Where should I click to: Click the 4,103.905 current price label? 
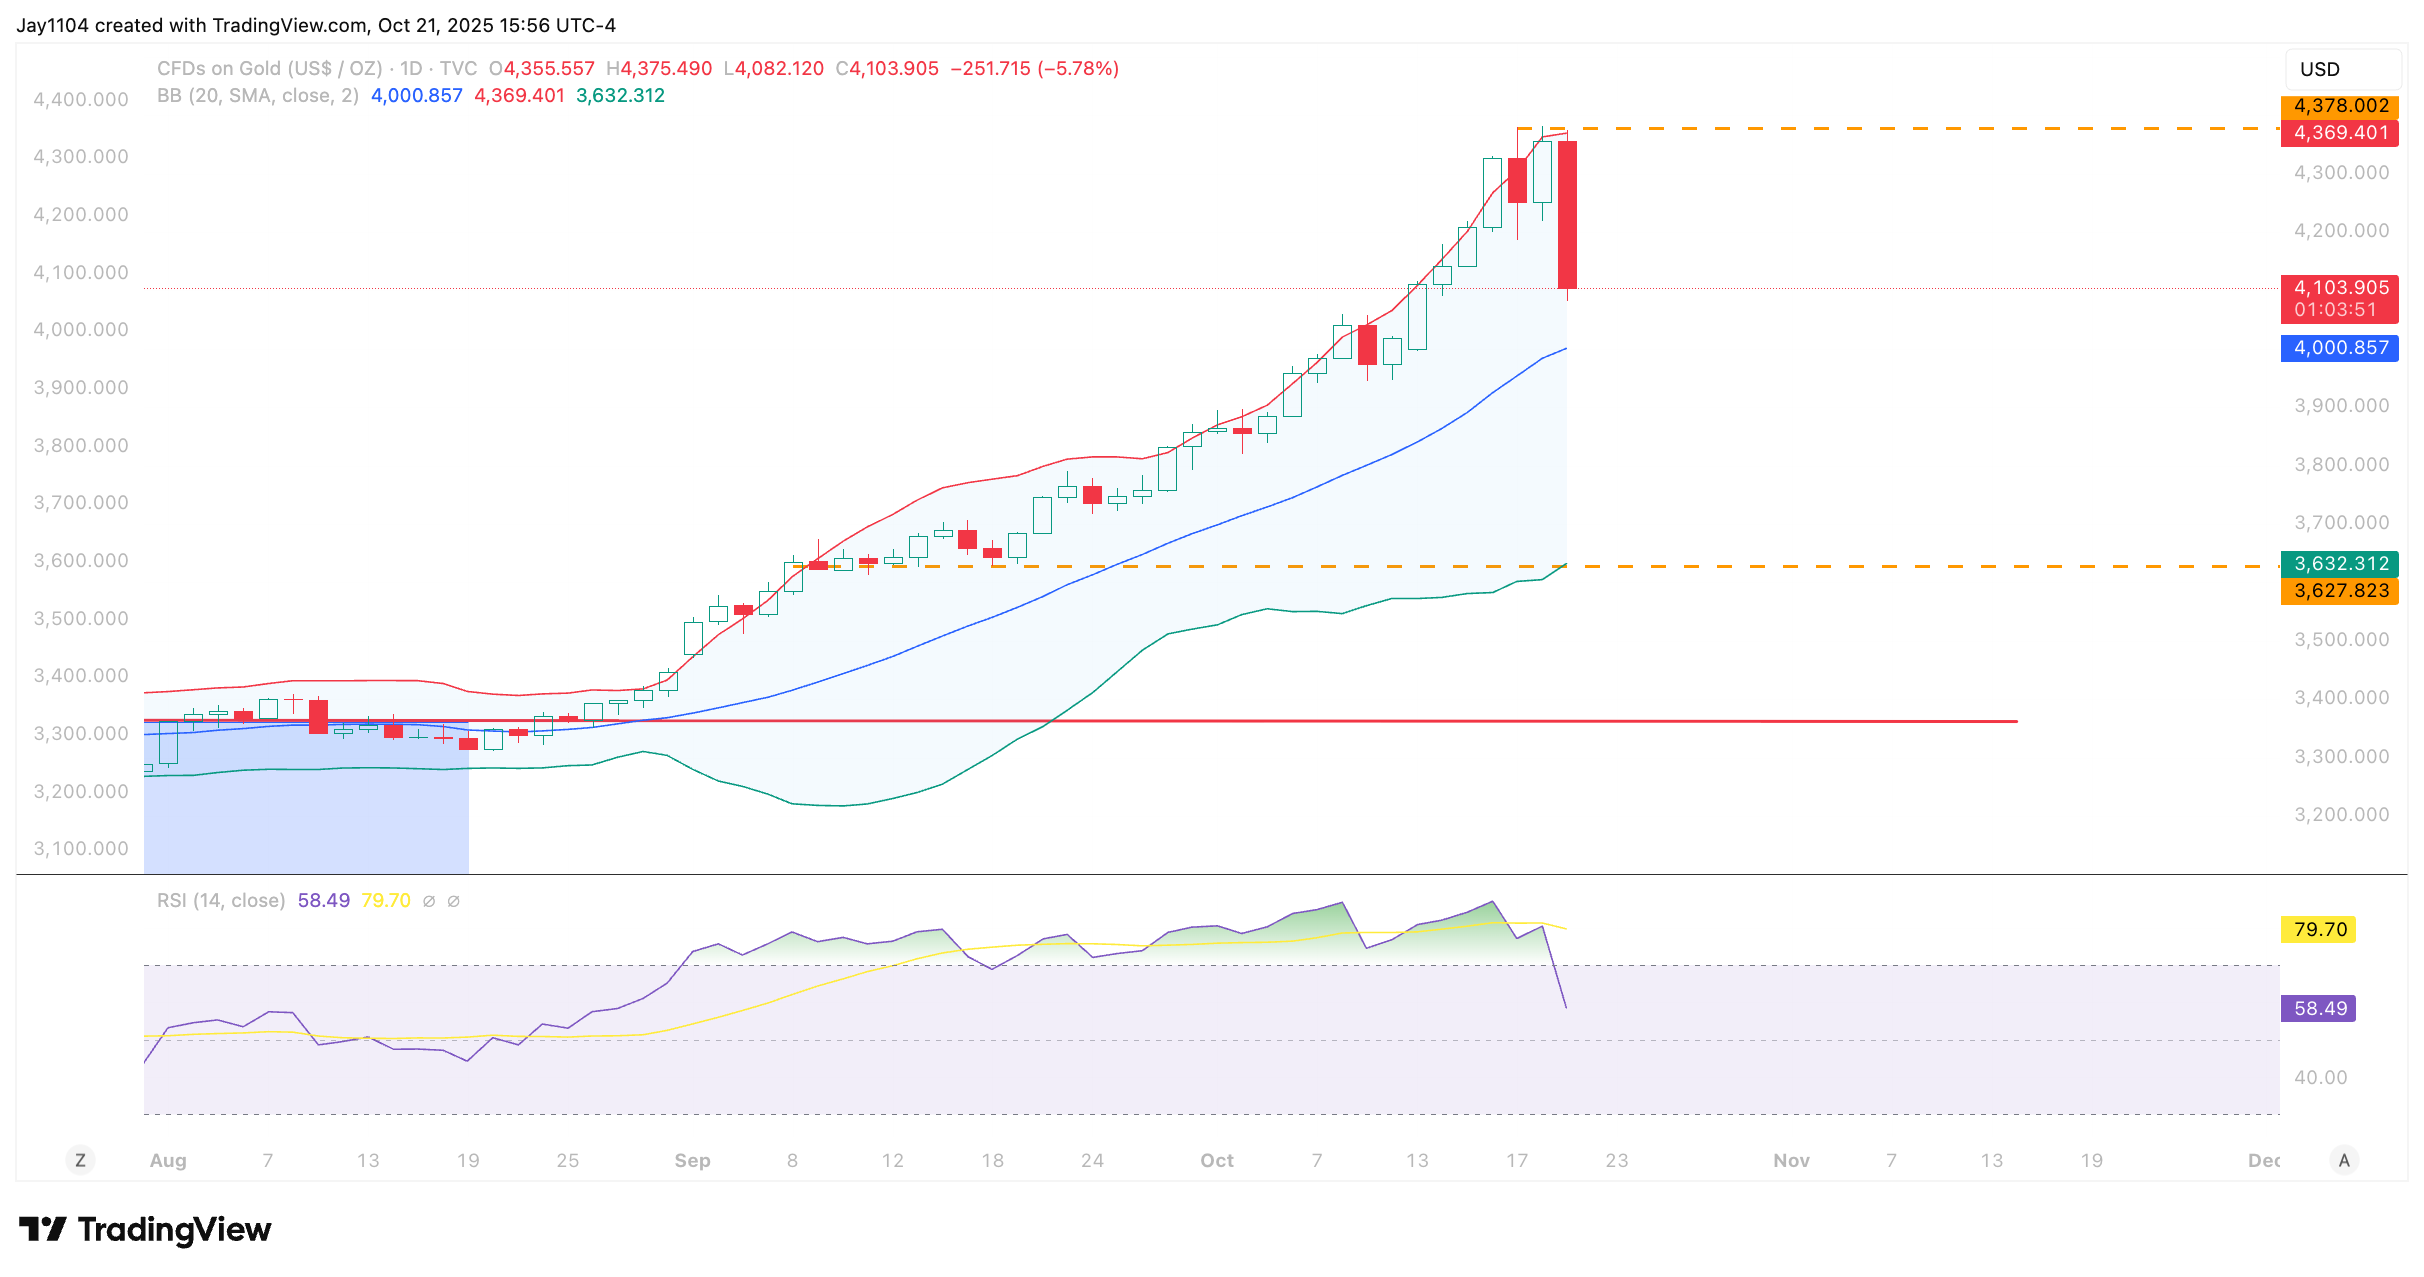tap(2340, 288)
